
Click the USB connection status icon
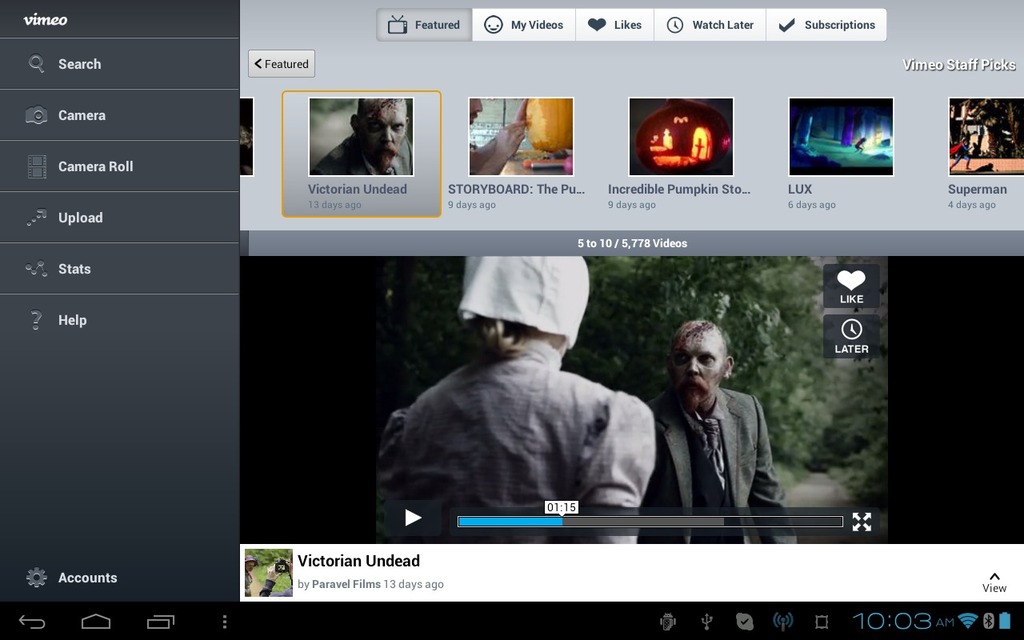[706, 622]
